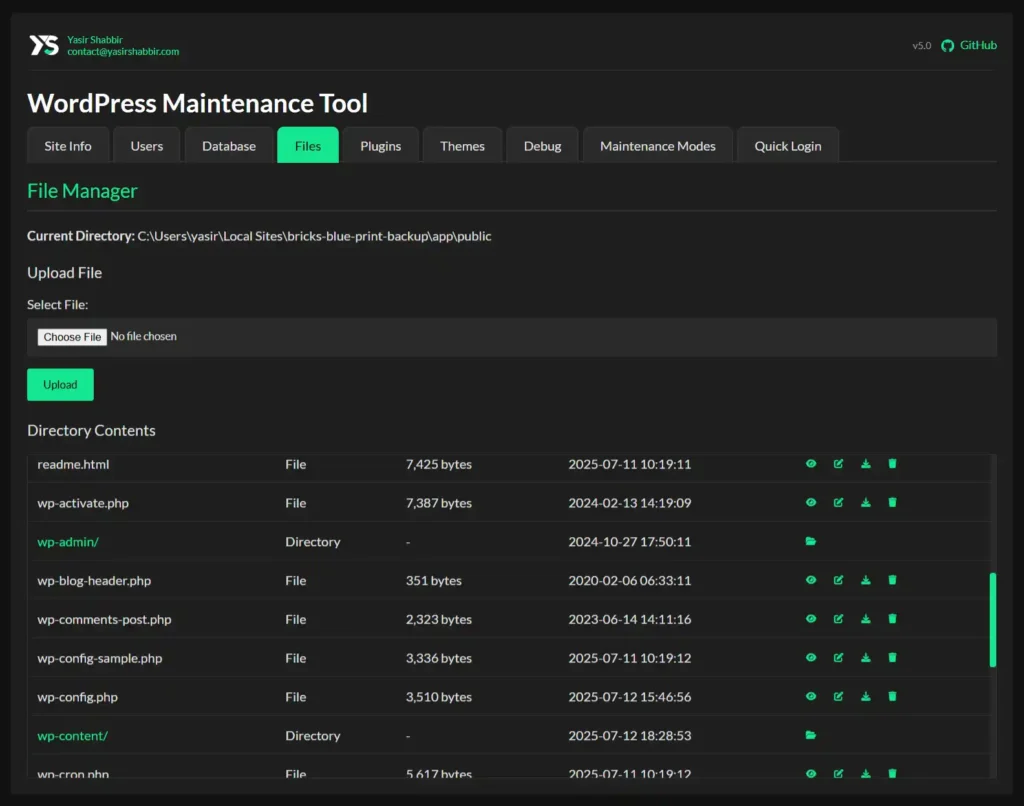Click the YS logo icon

coord(44,45)
